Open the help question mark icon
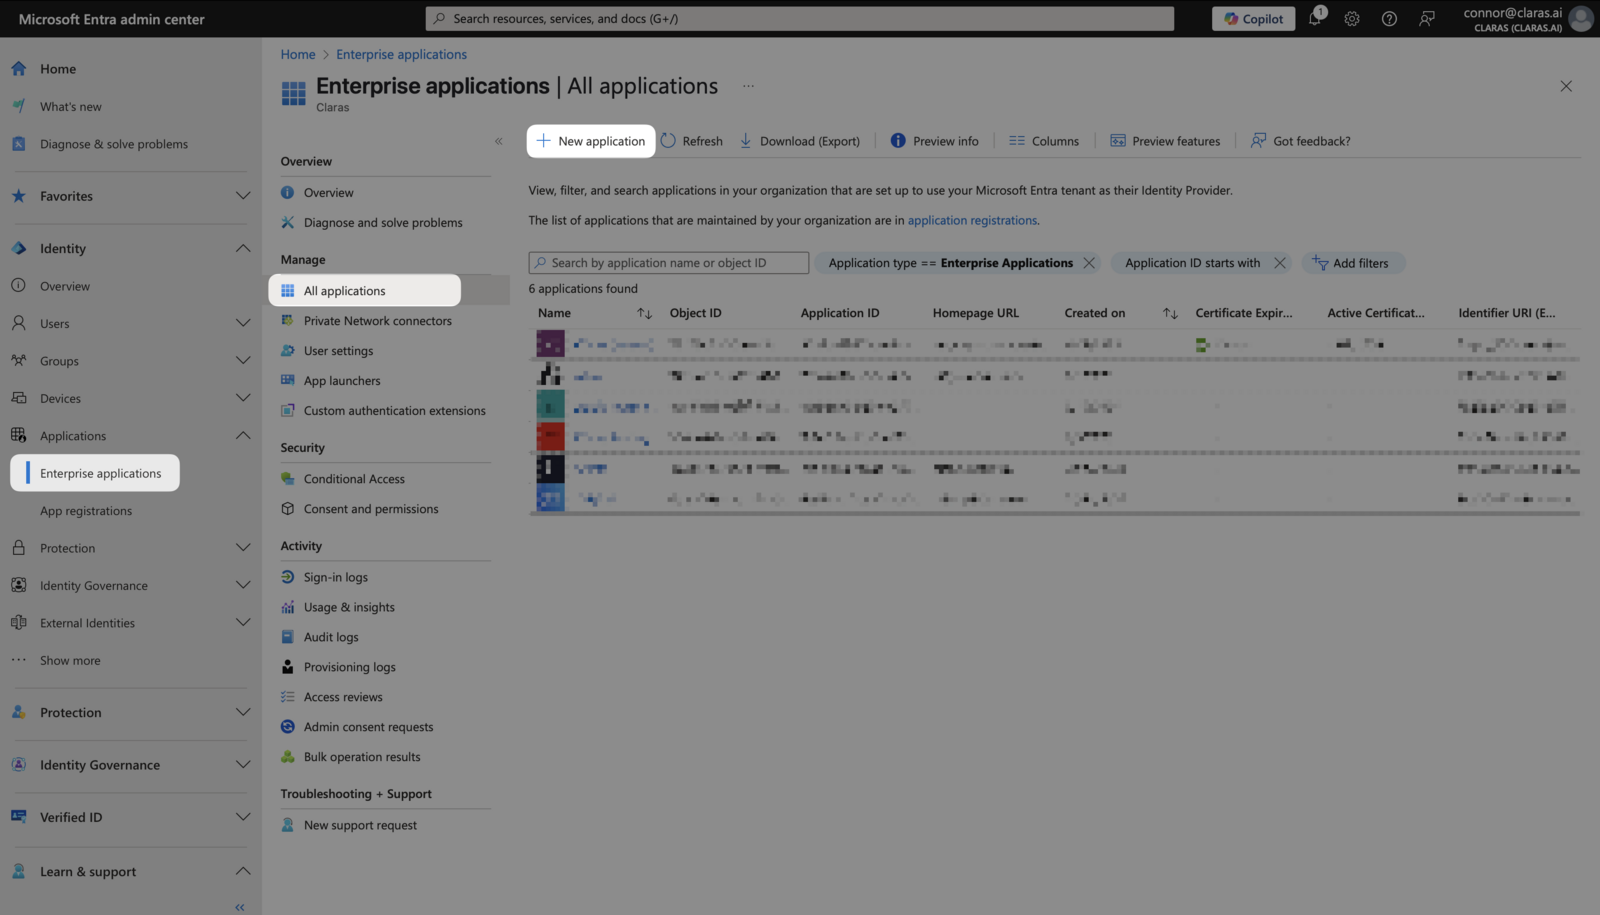The height and width of the screenshot is (915, 1600). [x=1389, y=18]
